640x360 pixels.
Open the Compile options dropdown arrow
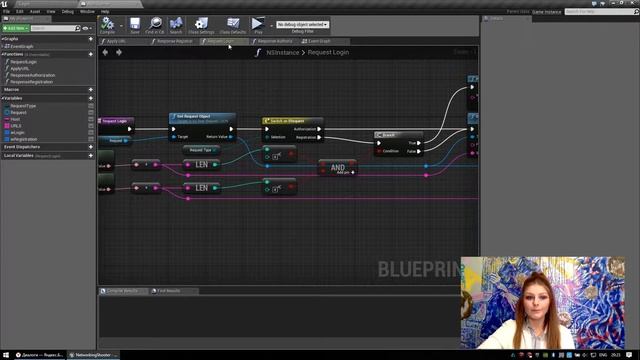point(121,26)
